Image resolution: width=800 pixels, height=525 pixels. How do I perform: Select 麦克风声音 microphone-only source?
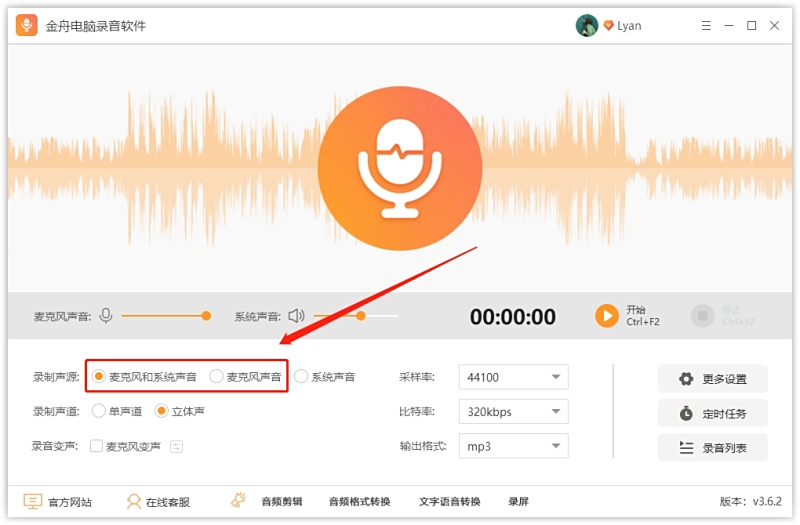(216, 377)
